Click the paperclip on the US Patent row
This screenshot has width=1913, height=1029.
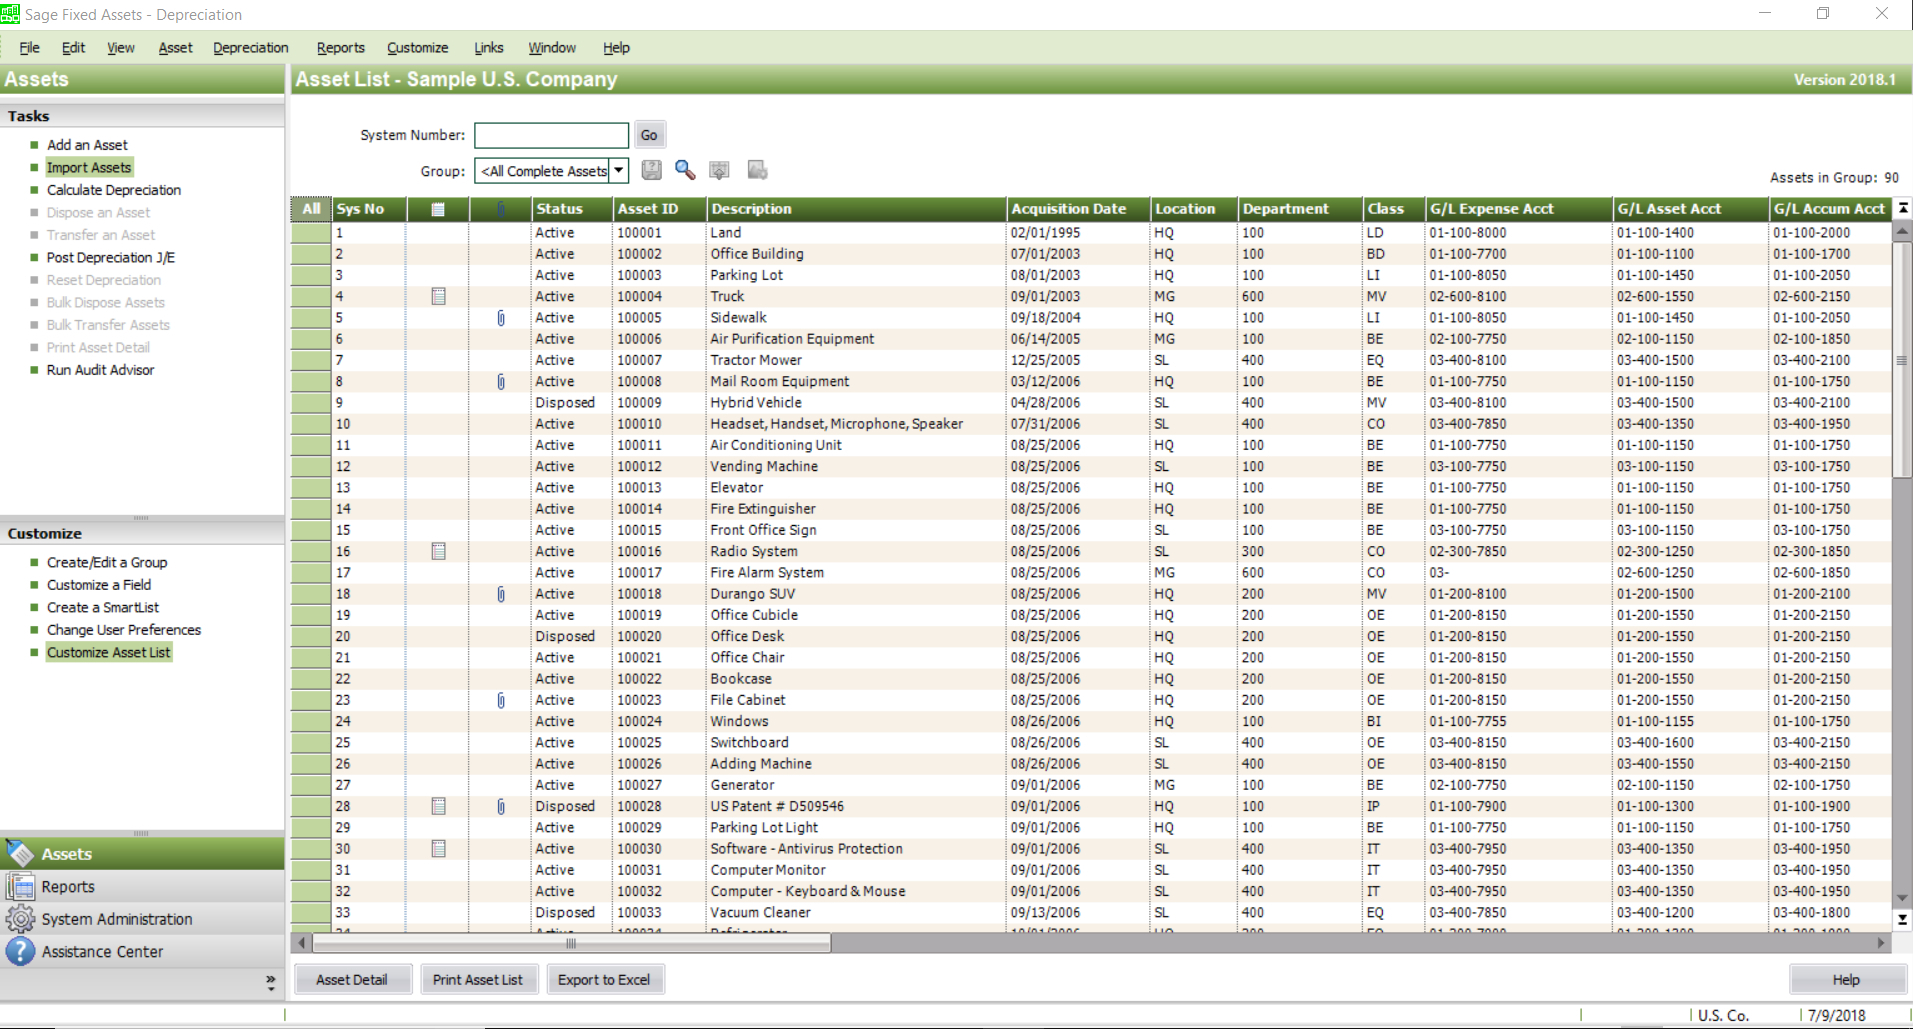501,806
